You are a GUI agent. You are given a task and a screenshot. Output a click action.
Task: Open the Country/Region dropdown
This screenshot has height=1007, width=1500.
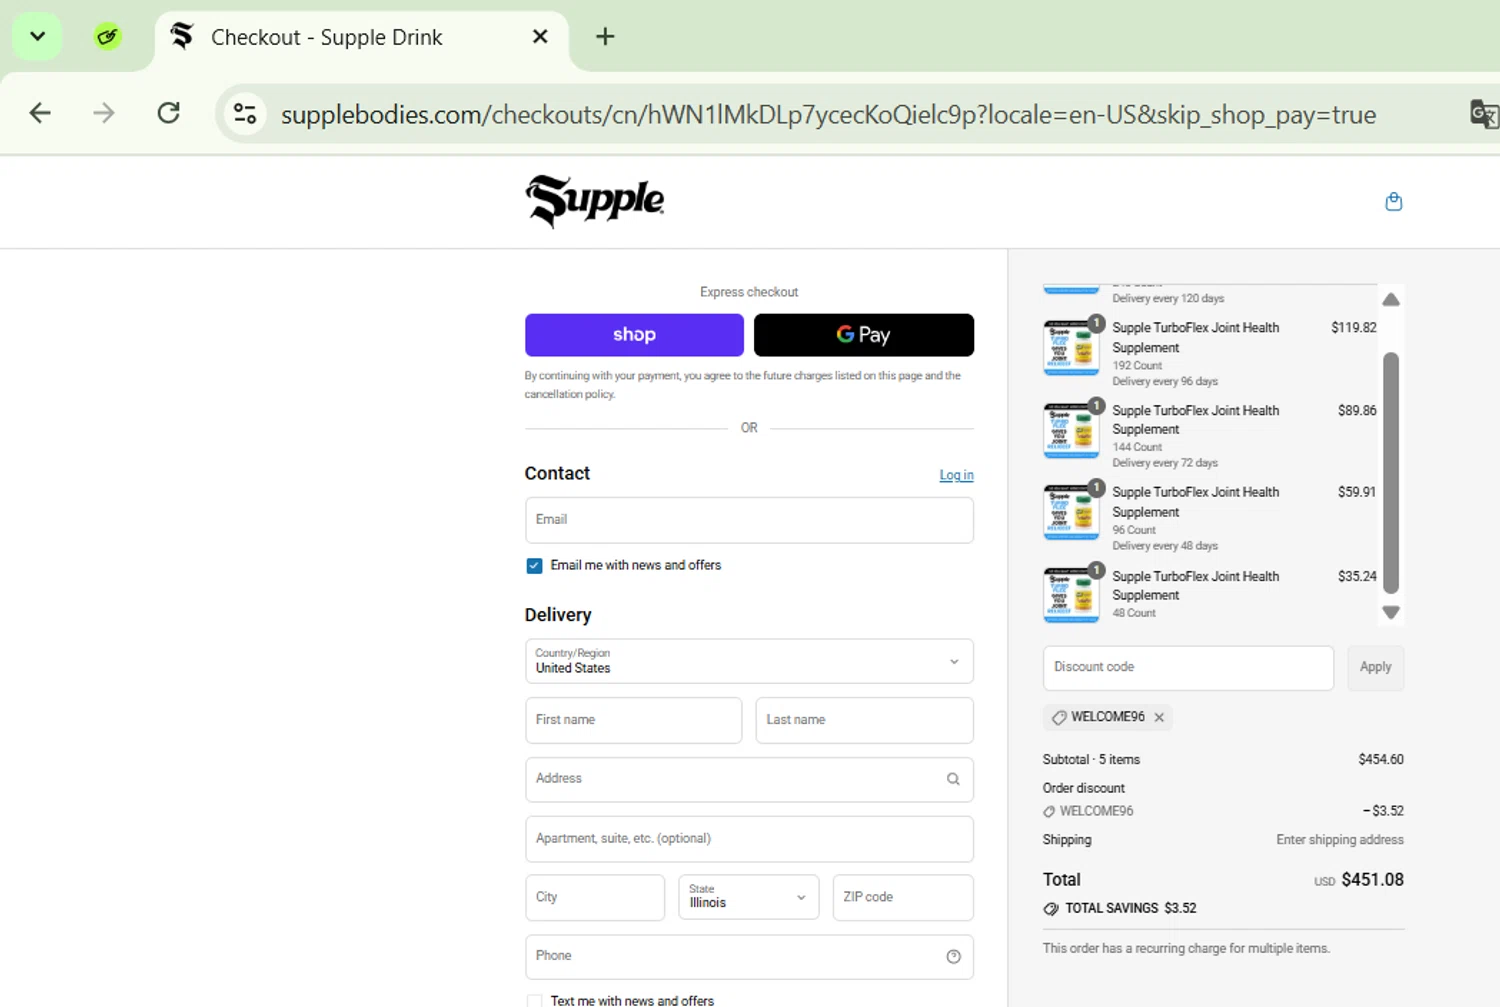pos(749,661)
